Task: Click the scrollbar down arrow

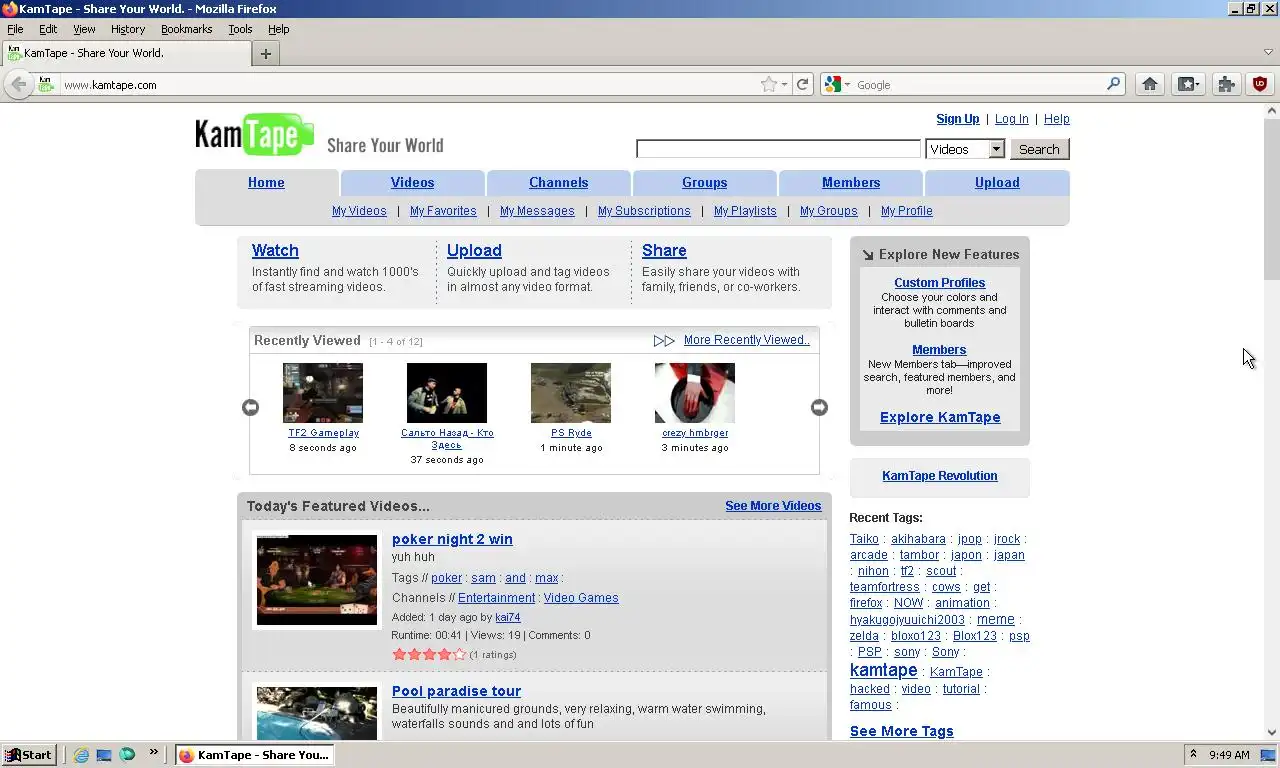Action: click(1271, 732)
